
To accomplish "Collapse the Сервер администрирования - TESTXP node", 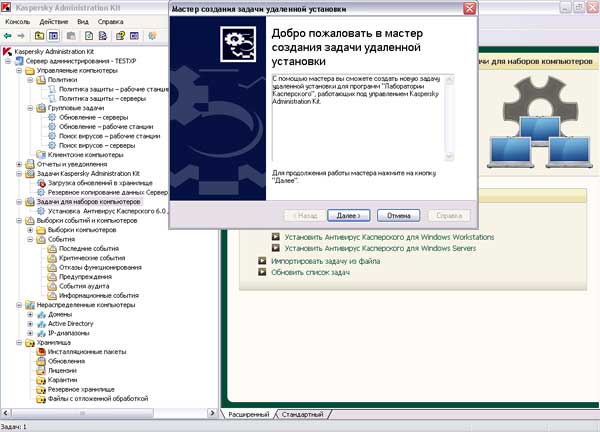I will (8, 61).
